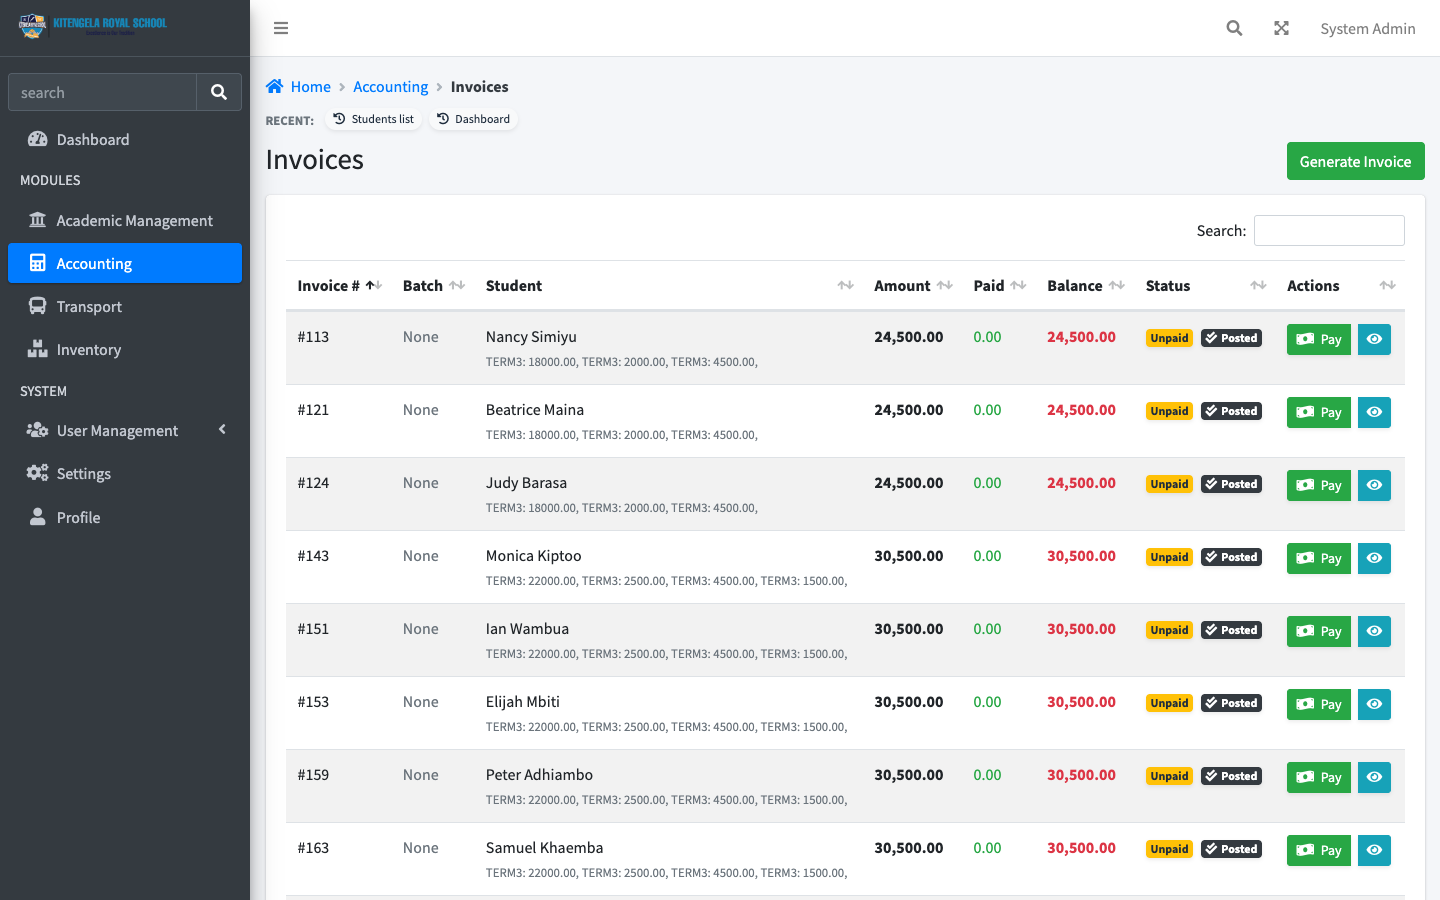Pay invoice #143 for Monica Kiptoo
This screenshot has height=900, width=1440.
tap(1318, 558)
